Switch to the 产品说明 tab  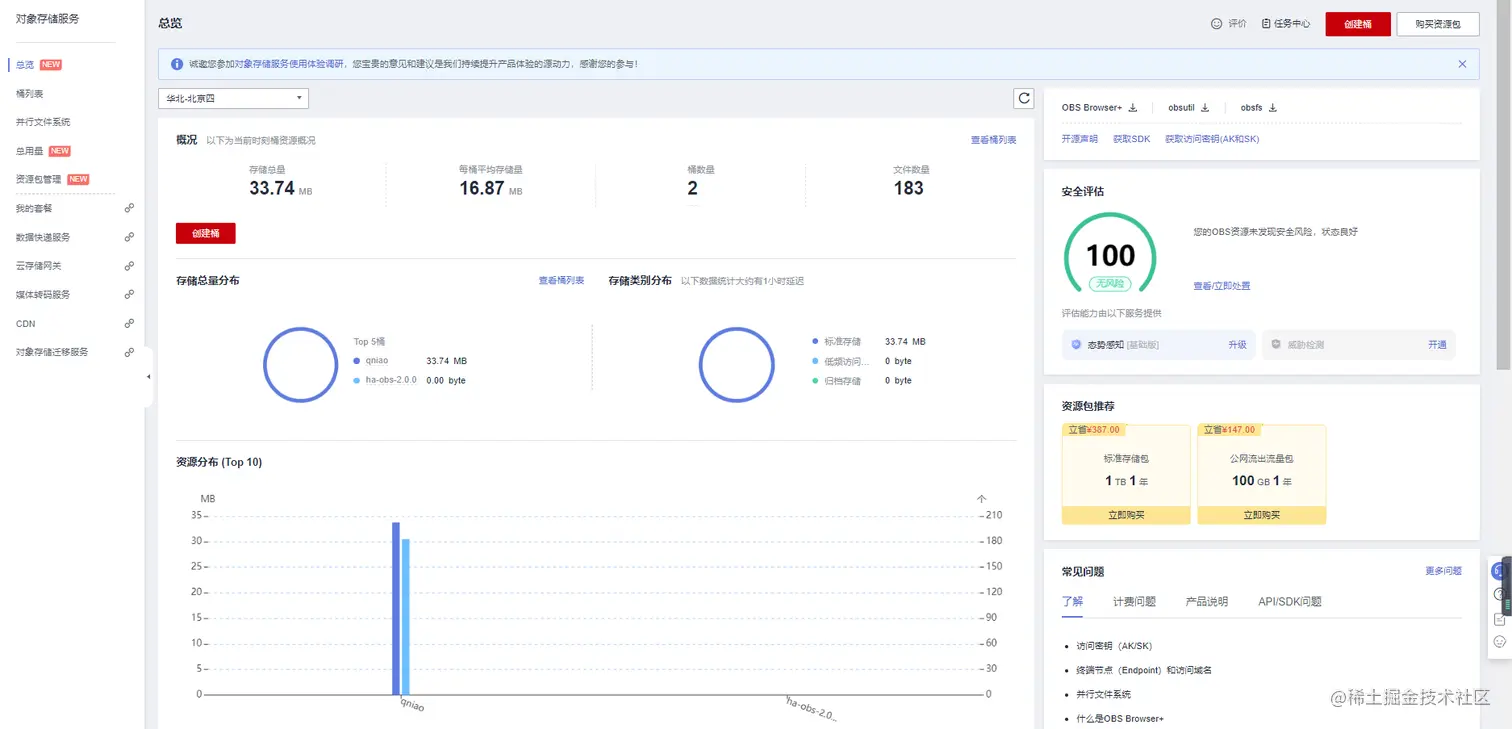click(x=1206, y=601)
